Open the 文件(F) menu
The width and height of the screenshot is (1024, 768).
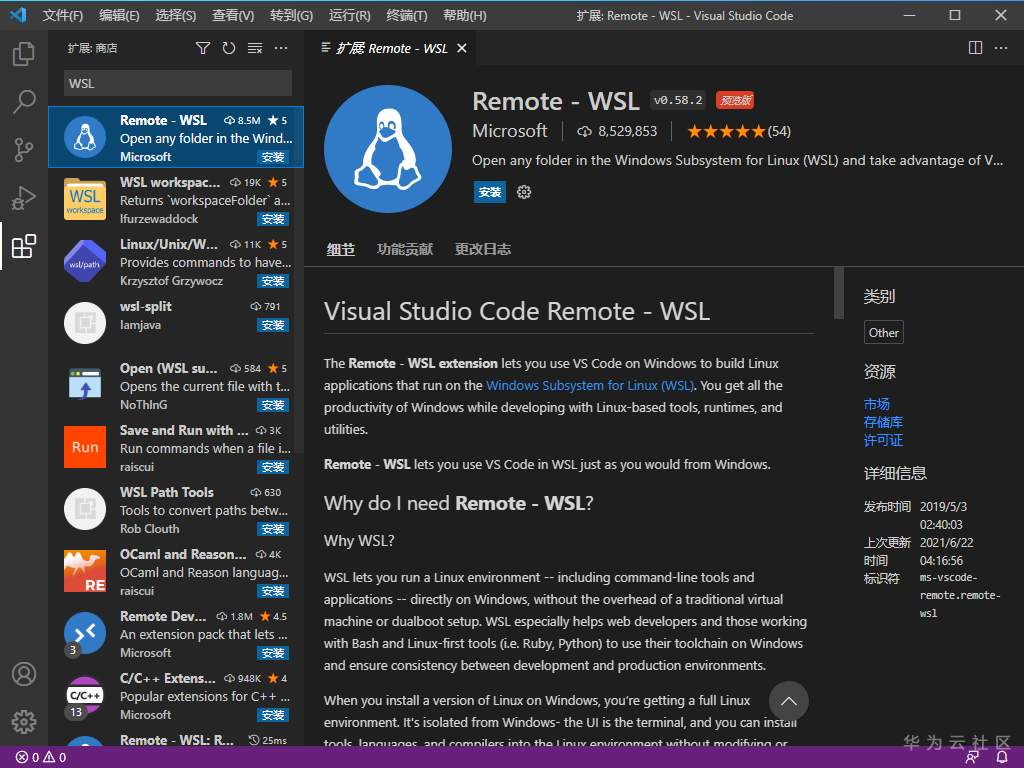coord(63,15)
